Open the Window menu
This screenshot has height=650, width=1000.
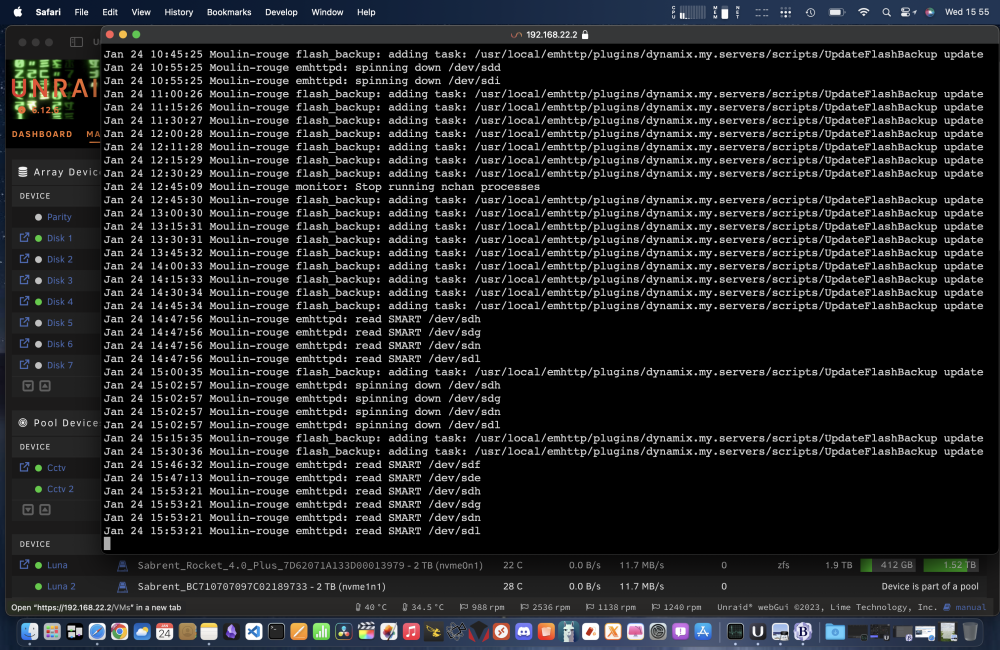[327, 12]
